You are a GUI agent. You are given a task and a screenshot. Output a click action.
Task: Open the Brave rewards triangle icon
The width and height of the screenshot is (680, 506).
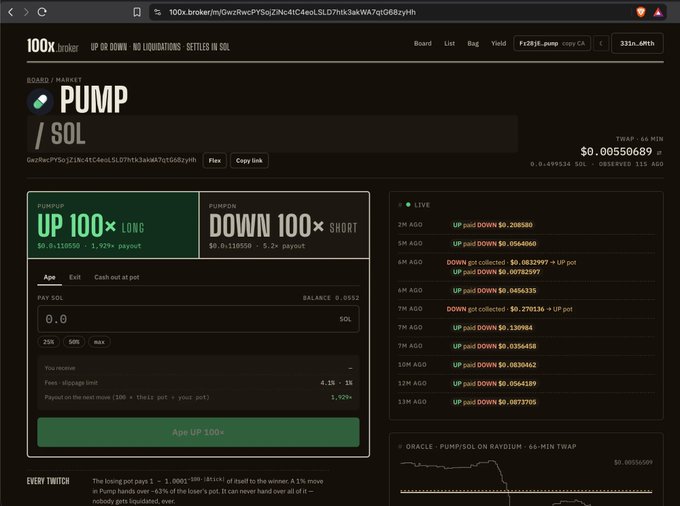pyautogui.click(x=658, y=12)
